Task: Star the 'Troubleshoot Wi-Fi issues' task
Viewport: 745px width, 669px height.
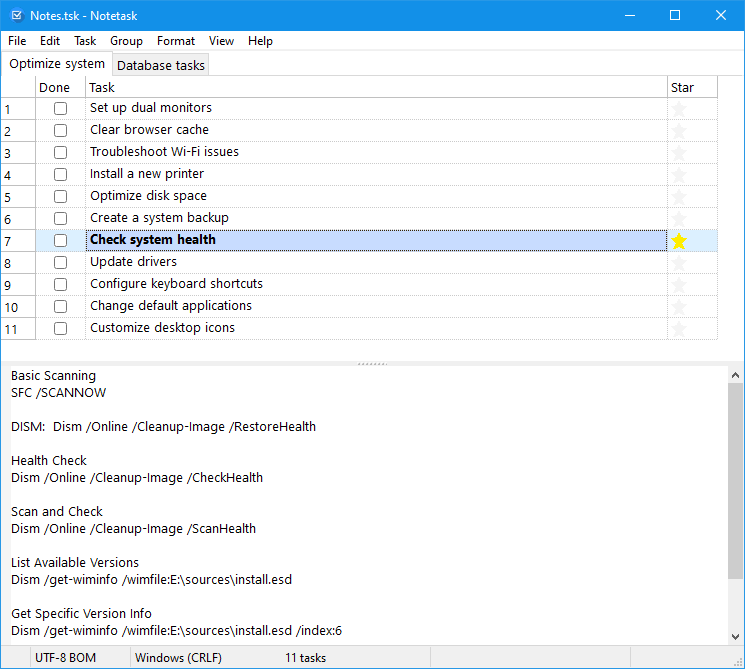Action: pos(679,153)
